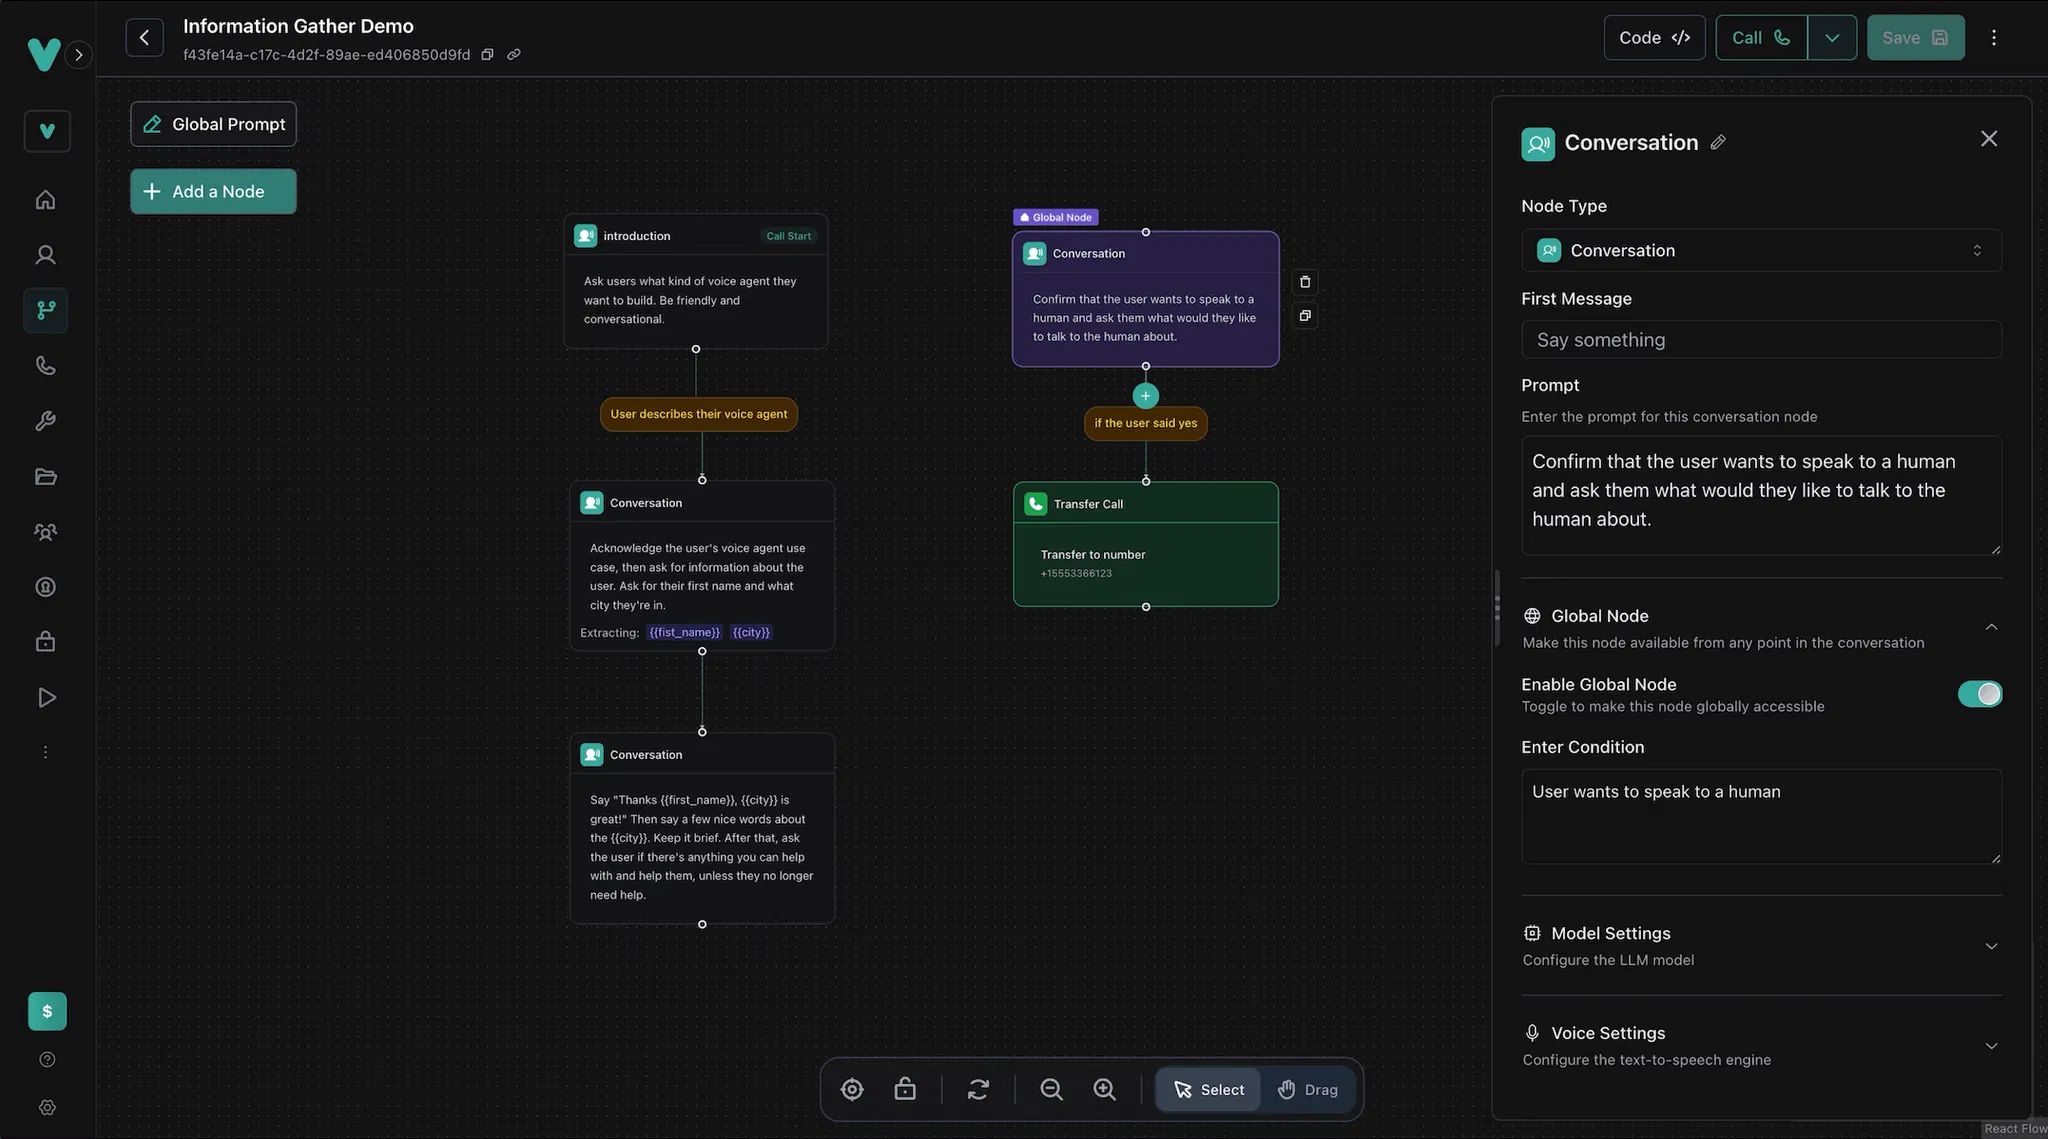The image size is (2048, 1139).
Task: Open the home icon in the sidebar
Action: (x=46, y=199)
